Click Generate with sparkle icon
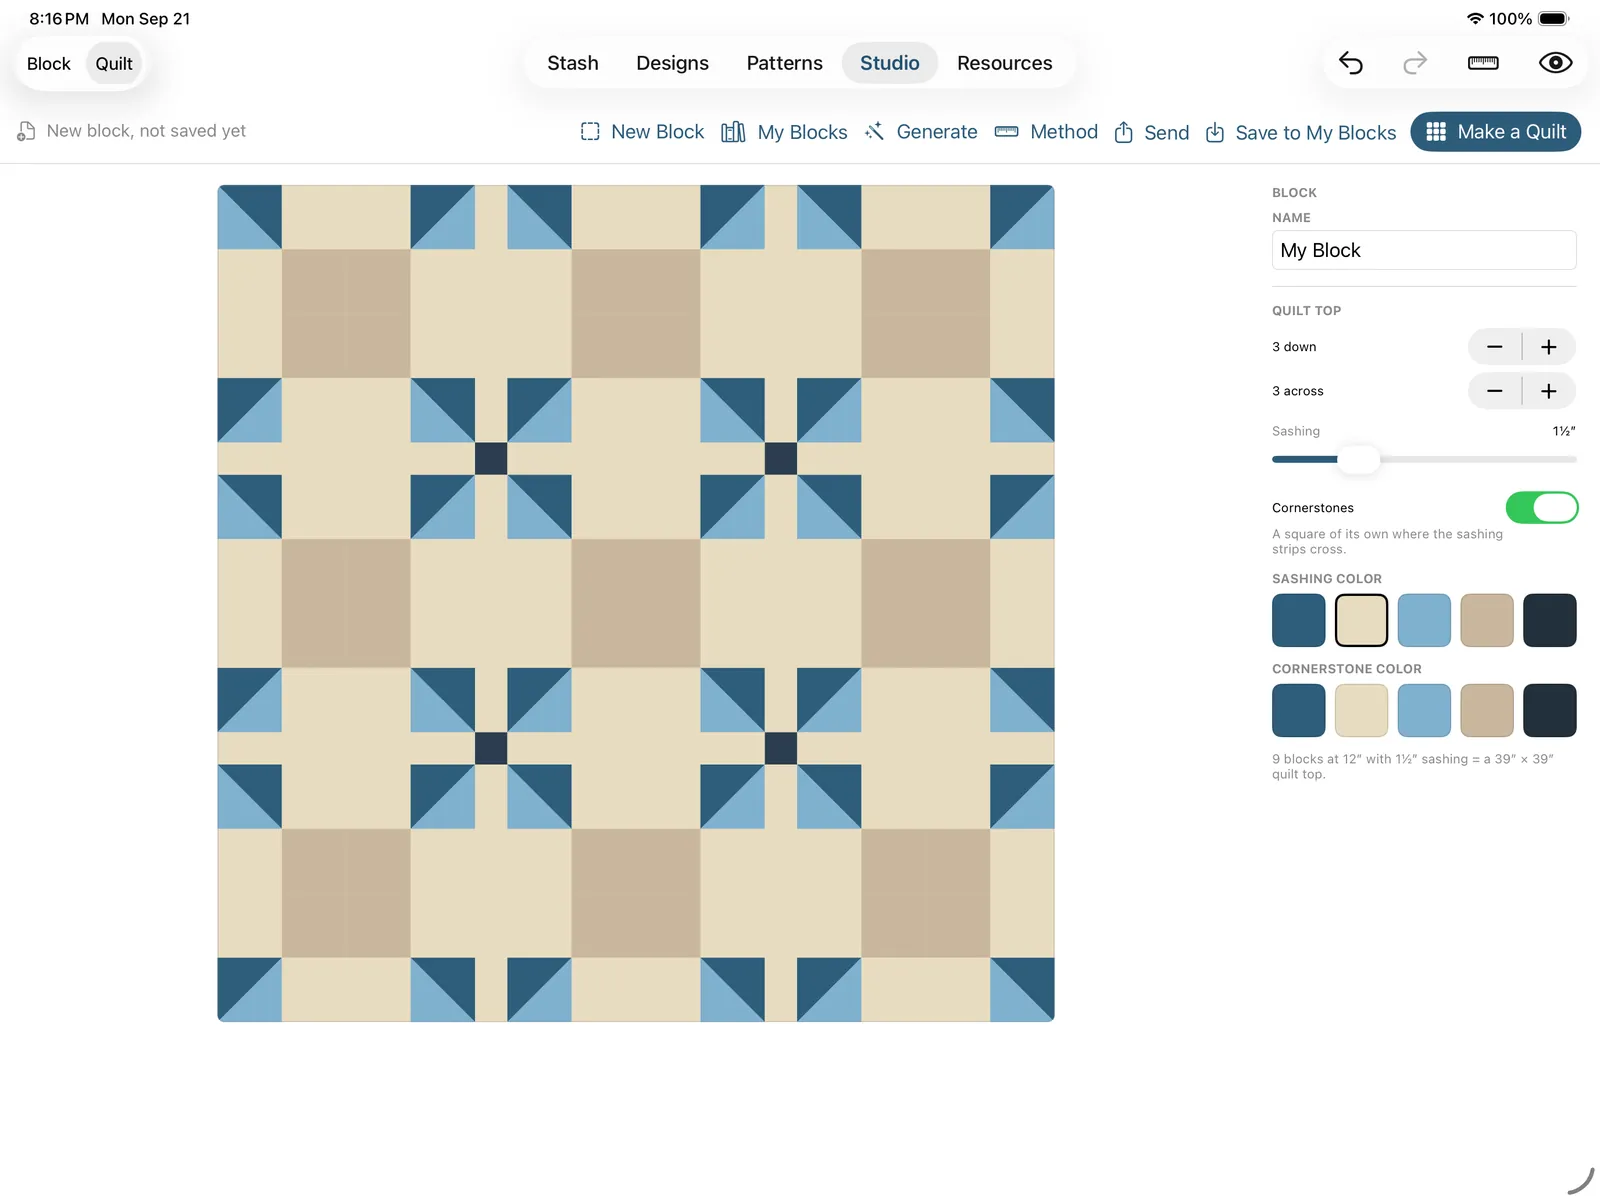 coord(921,132)
